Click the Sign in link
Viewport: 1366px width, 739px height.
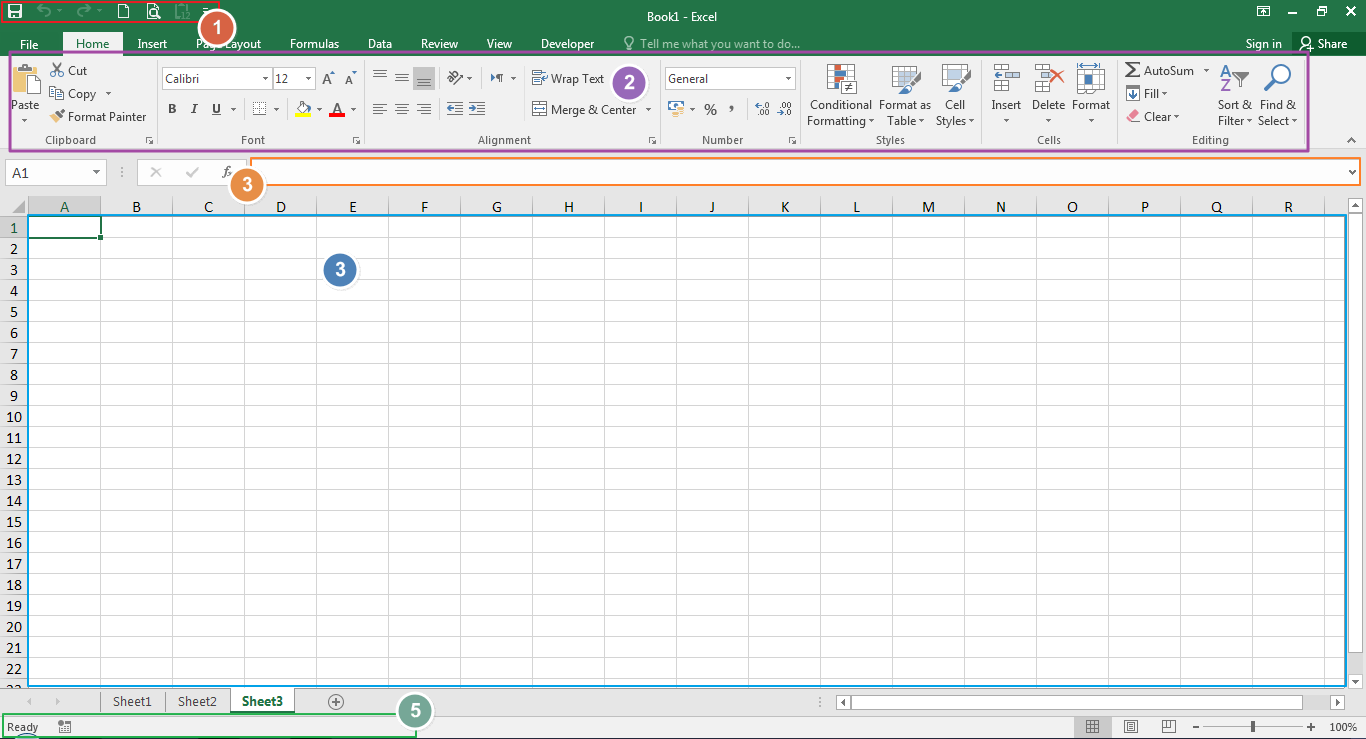1263,44
